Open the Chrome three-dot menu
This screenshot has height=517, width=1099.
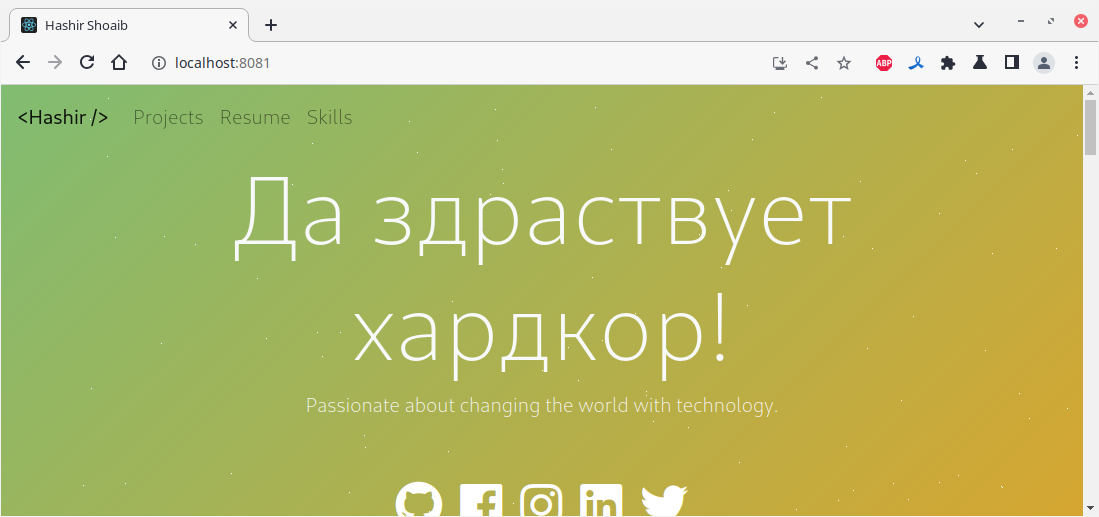pyautogui.click(x=1077, y=63)
